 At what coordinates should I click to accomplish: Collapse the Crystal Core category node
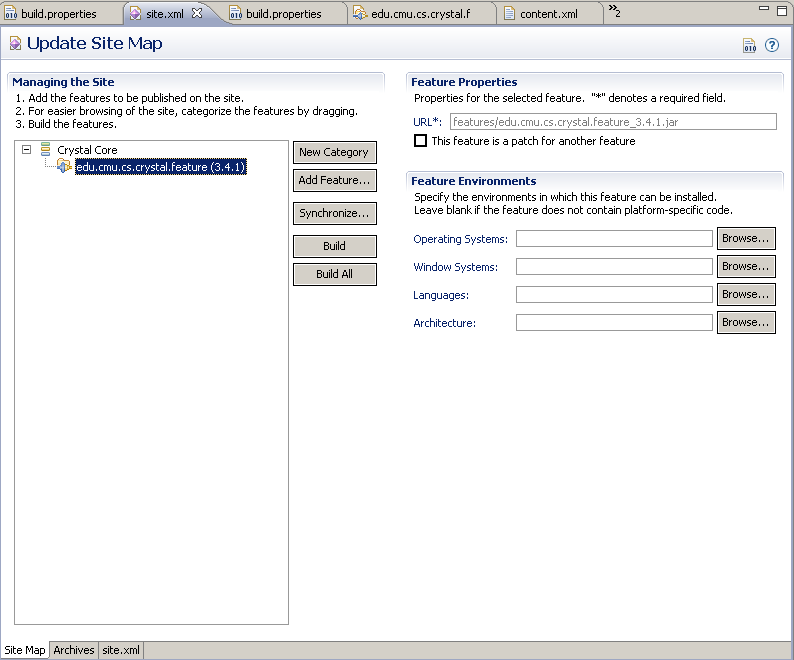[x=26, y=149]
